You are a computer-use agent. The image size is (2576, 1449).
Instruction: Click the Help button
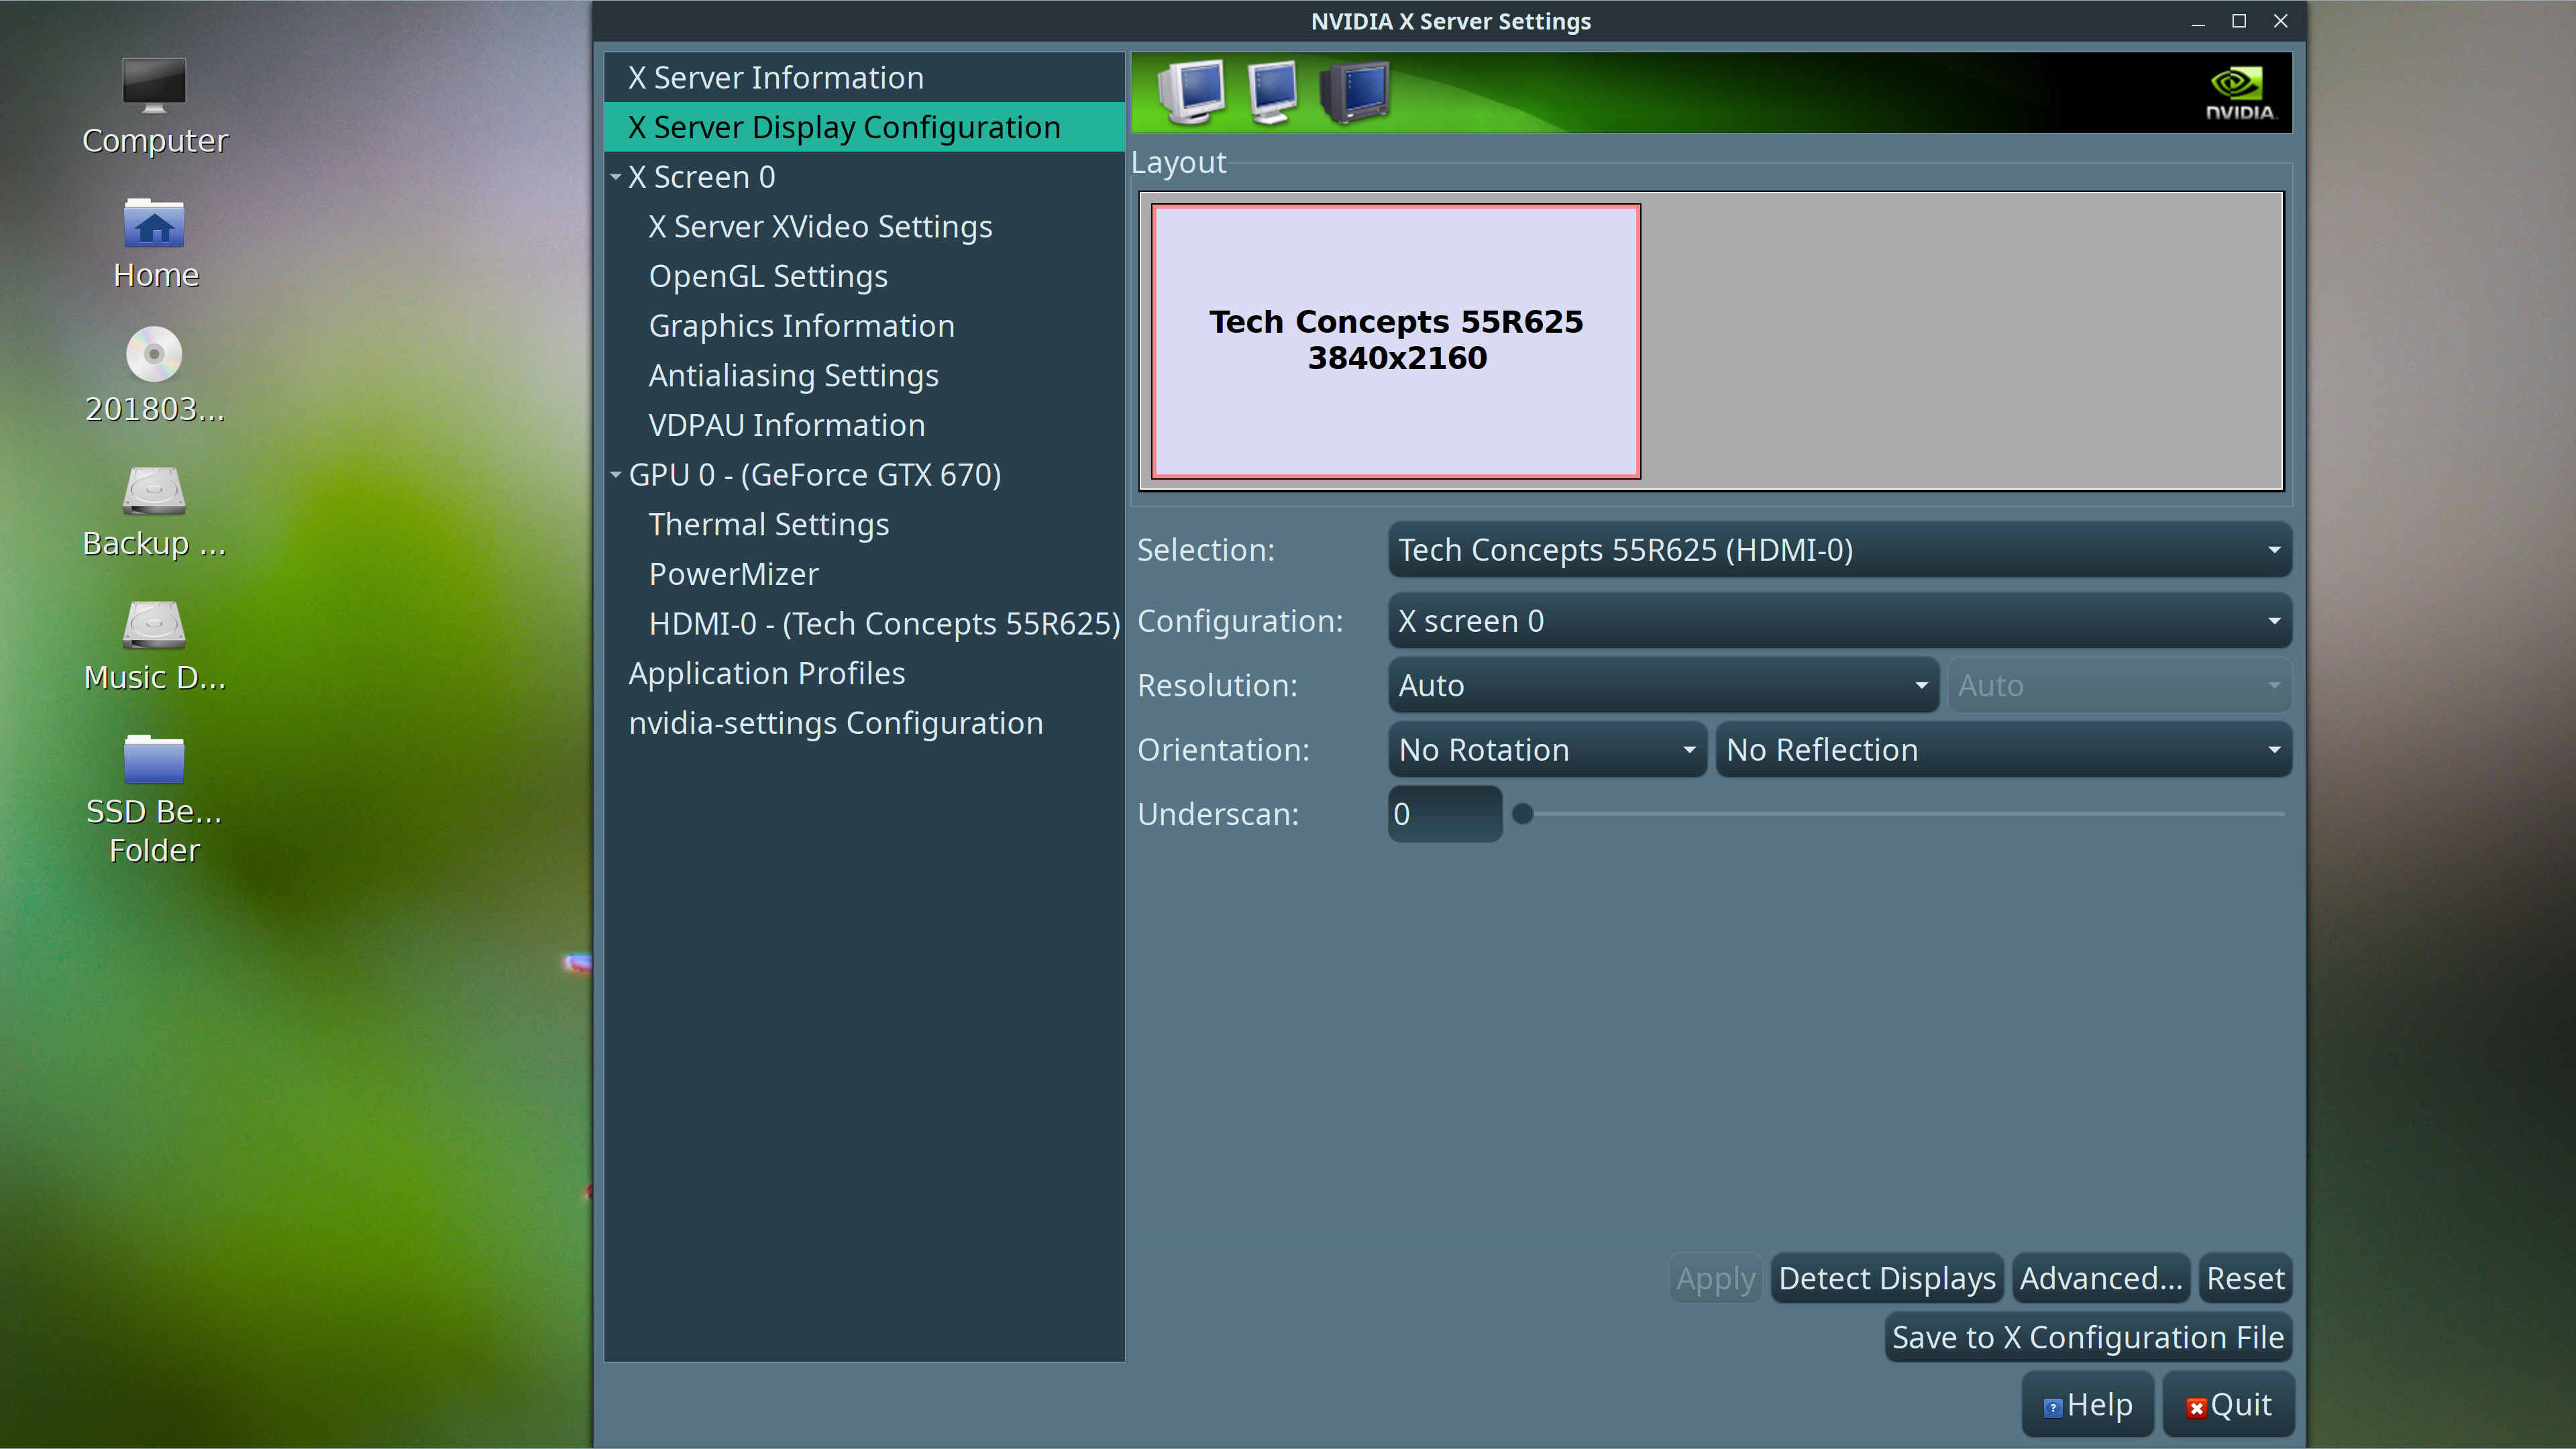2087,1405
